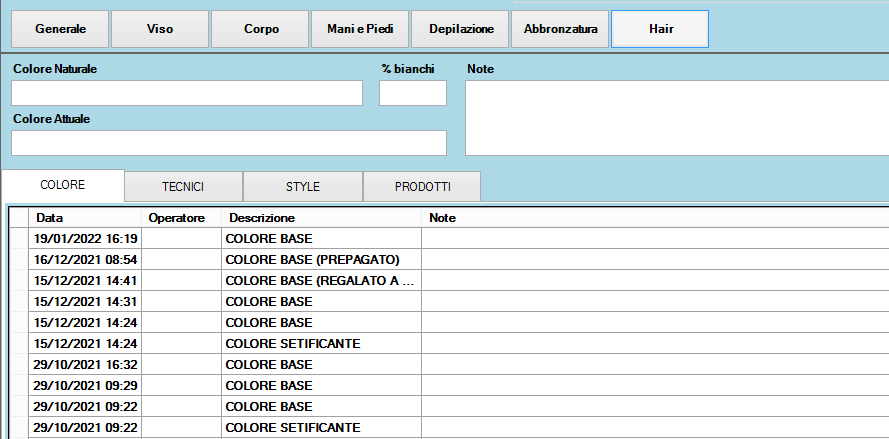Show the PRODOTTI sub-tab
889x439 pixels.
click(422, 187)
